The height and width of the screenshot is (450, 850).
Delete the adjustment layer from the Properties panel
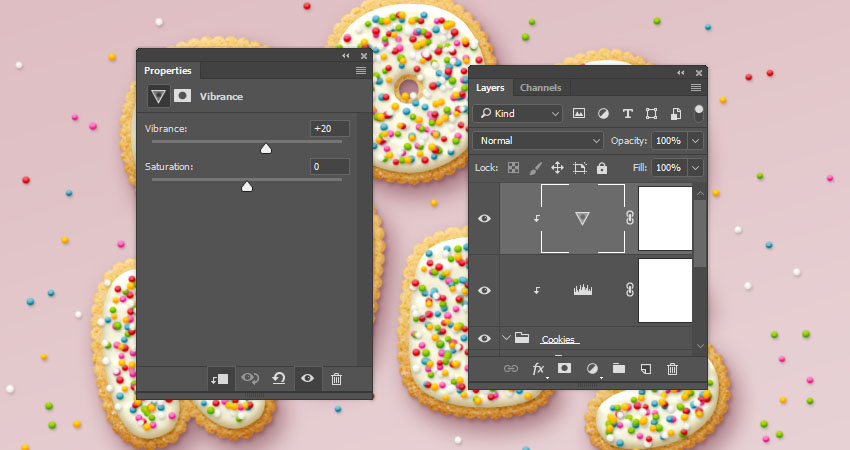336,378
